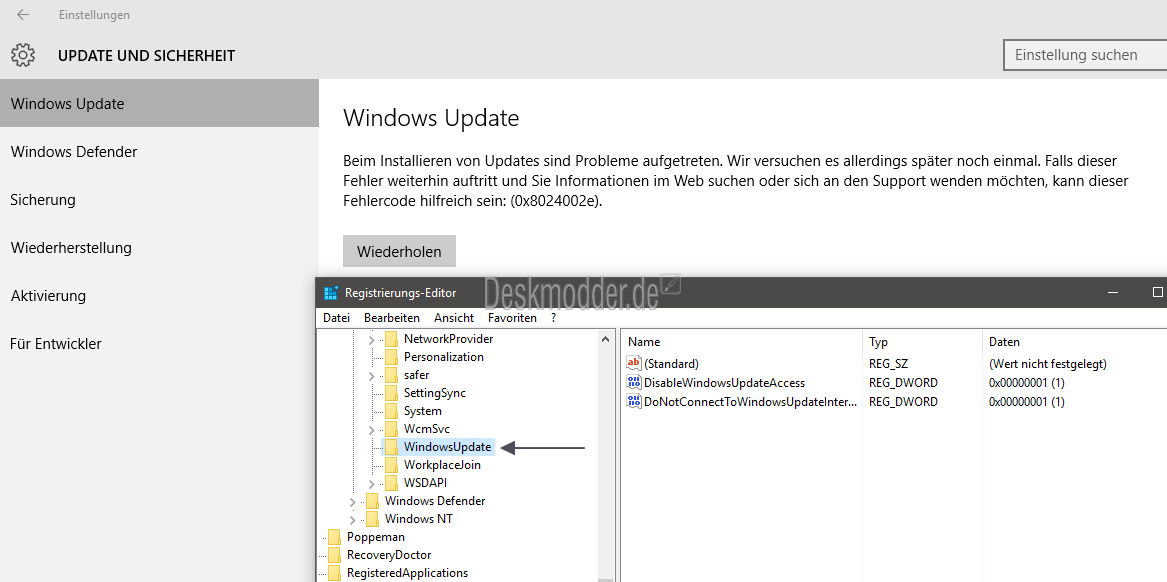This screenshot has width=1167, height=582.
Task: Select the Poppeman key label
Action: (x=376, y=537)
